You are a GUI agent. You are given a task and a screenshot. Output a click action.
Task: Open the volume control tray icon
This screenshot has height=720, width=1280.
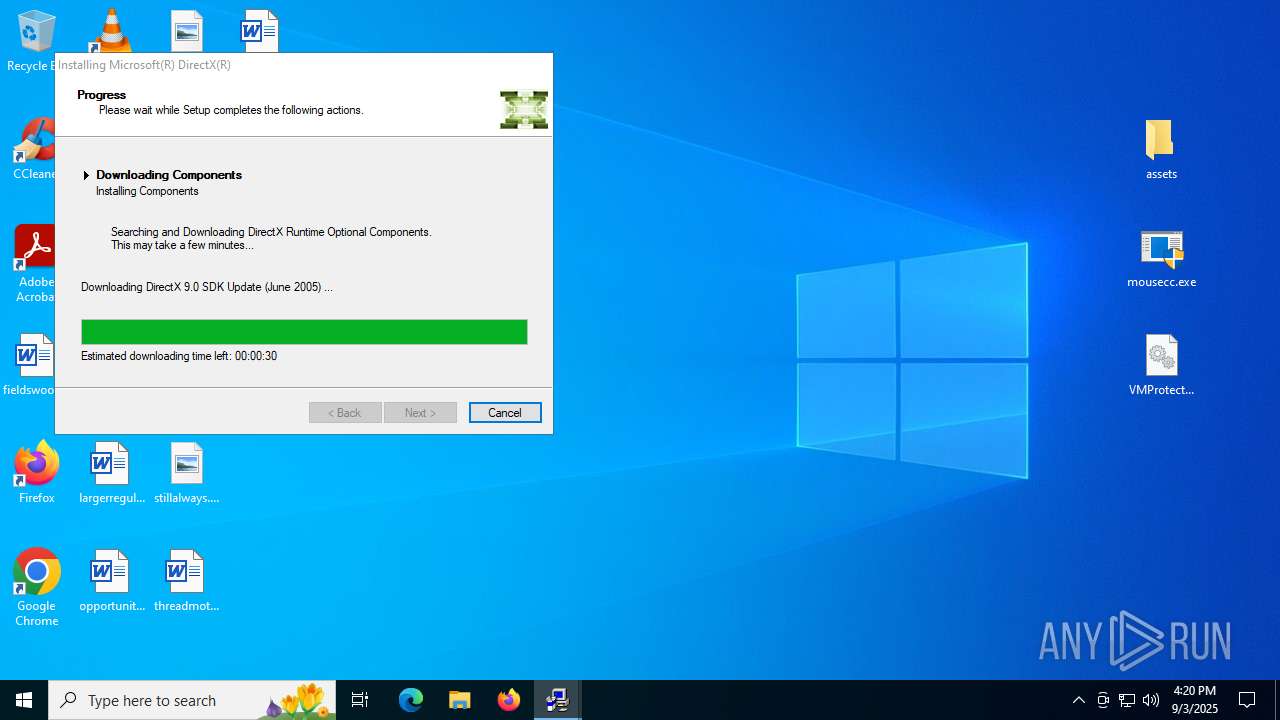click(x=1151, y=700)
